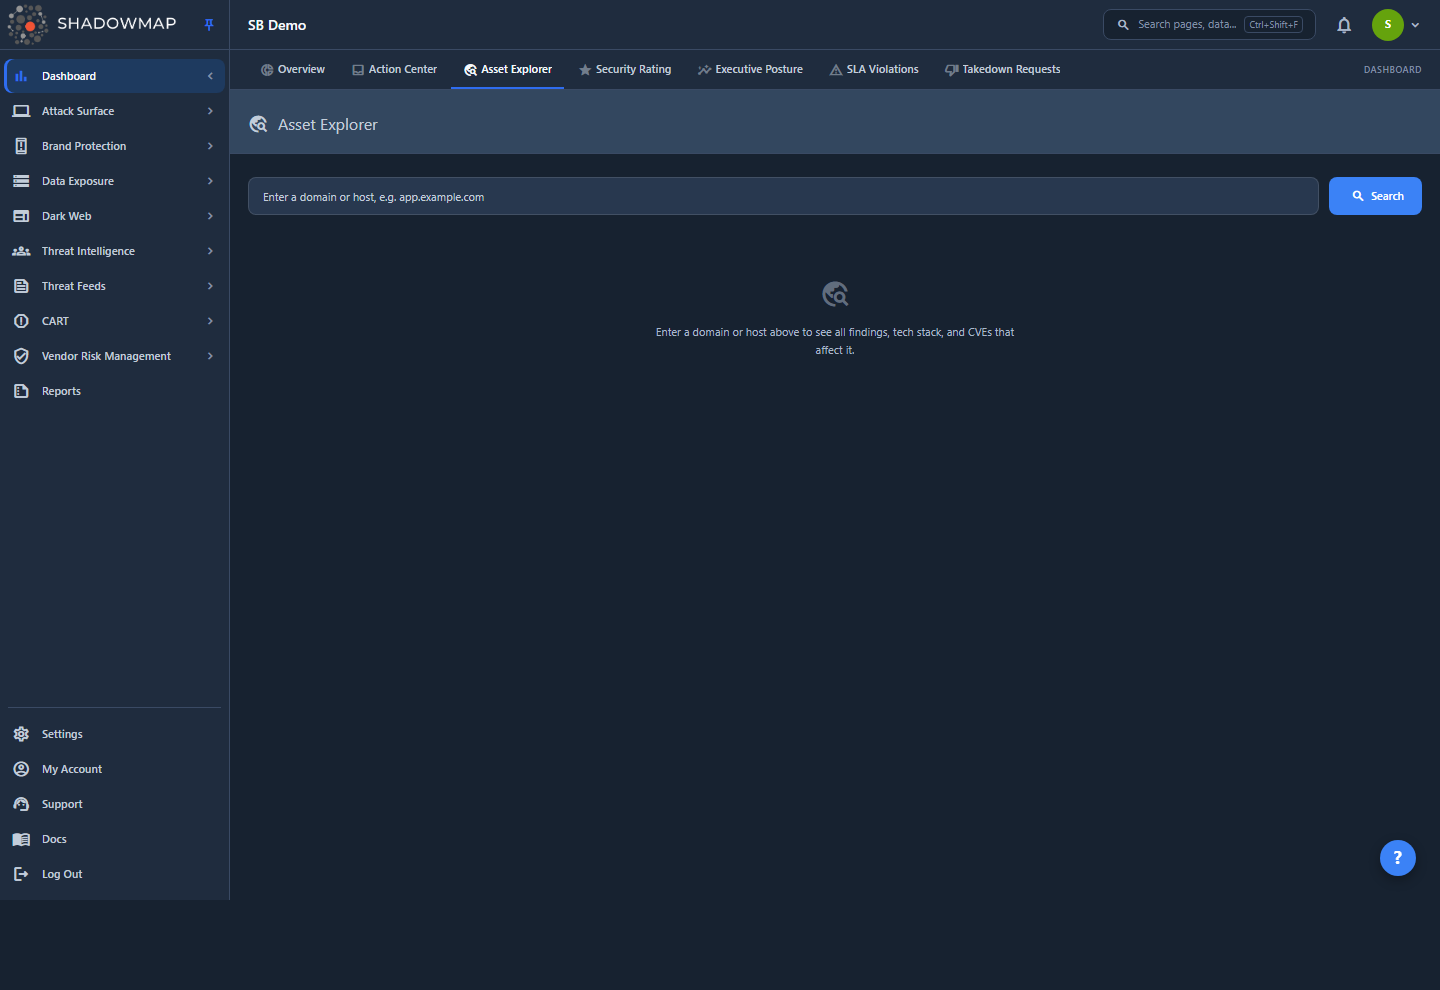
Task: Click the Asset Explorer header icon
Action: [x=258, y=124]
